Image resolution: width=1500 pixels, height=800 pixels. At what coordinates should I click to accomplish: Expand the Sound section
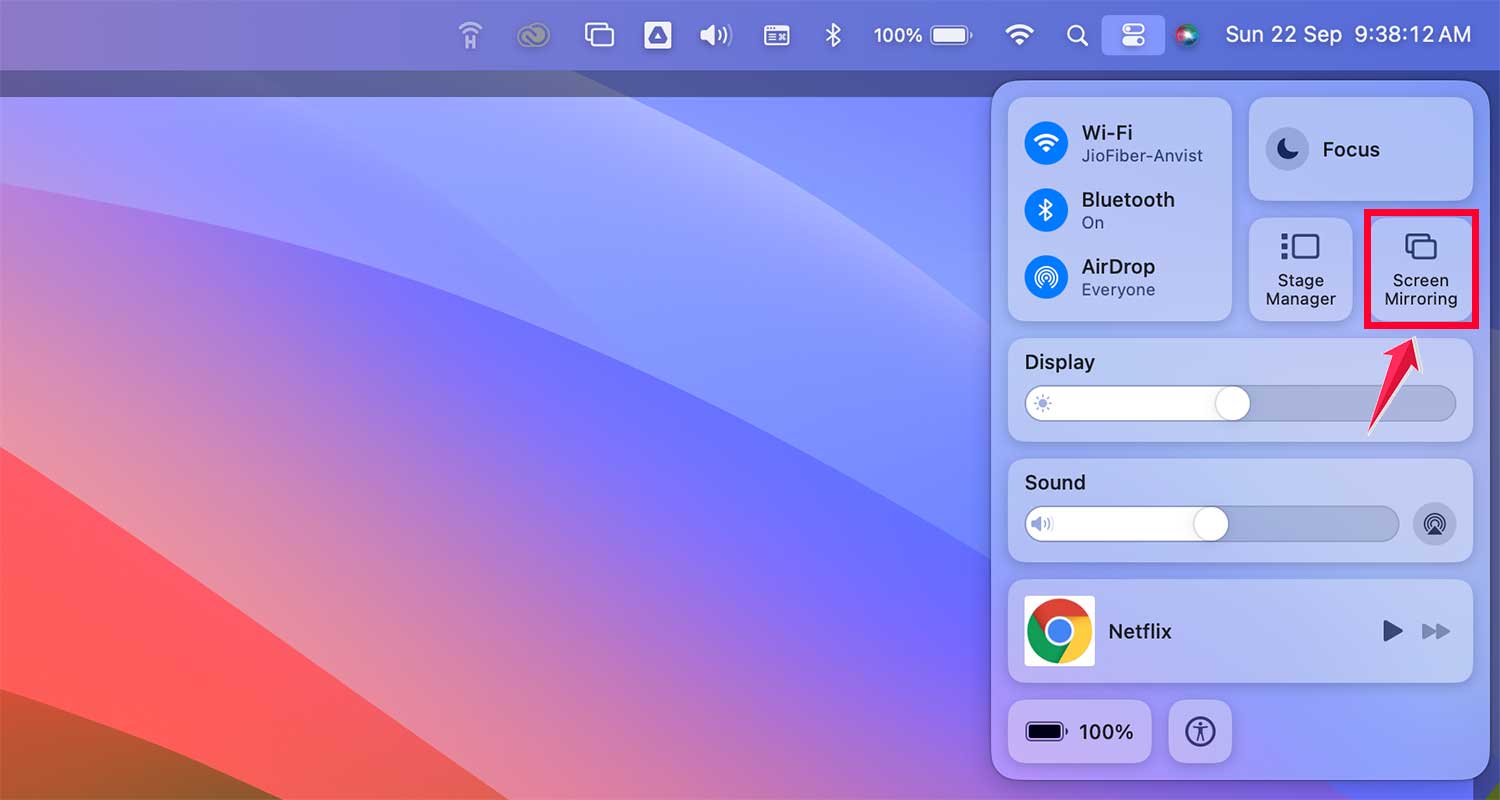(x=1054, y=482)
